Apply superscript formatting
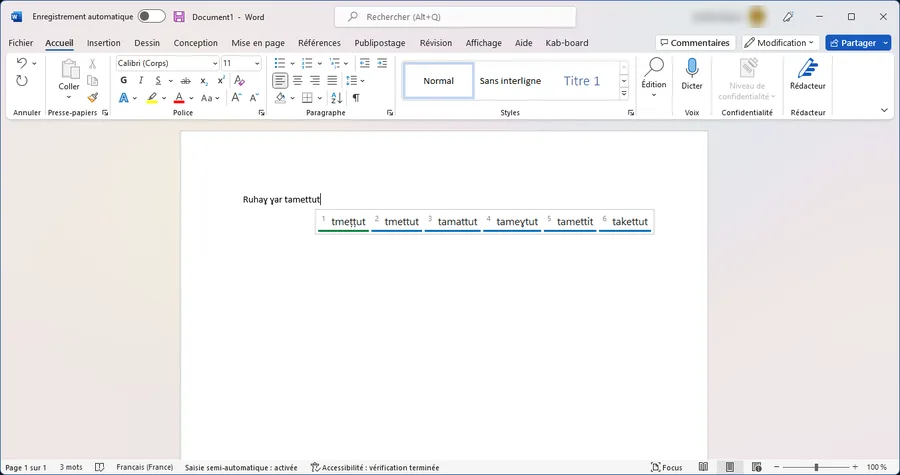This screenshot has height=475, width=900. pos(221,81)
